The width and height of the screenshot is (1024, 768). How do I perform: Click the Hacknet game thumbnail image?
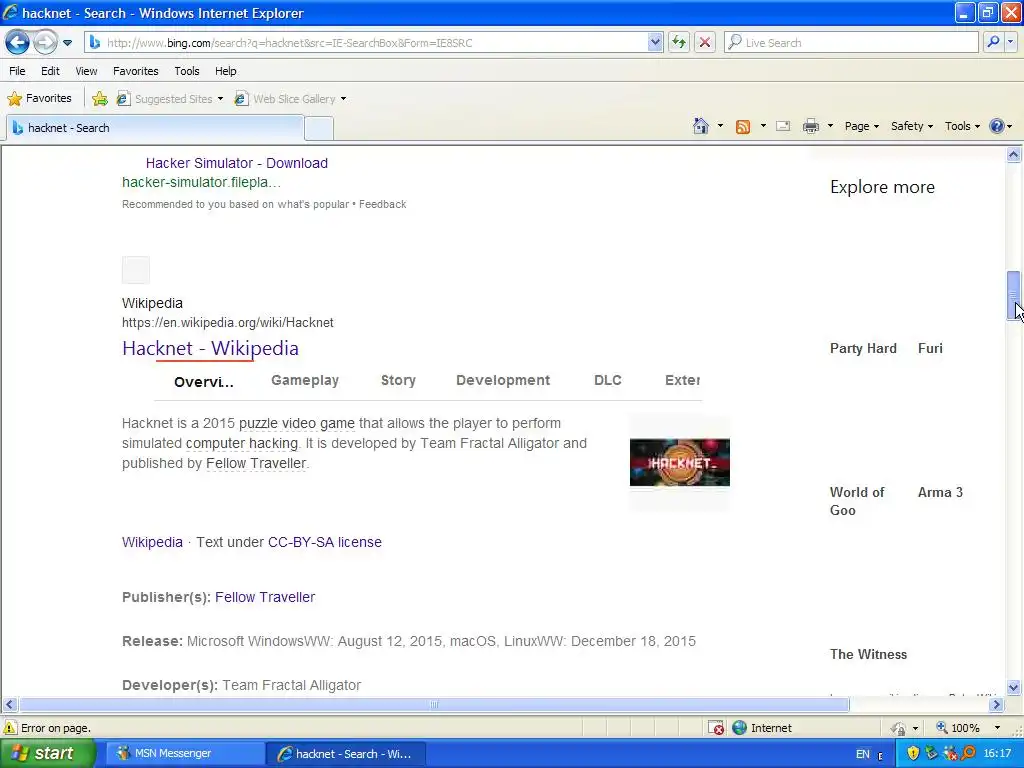680,462
